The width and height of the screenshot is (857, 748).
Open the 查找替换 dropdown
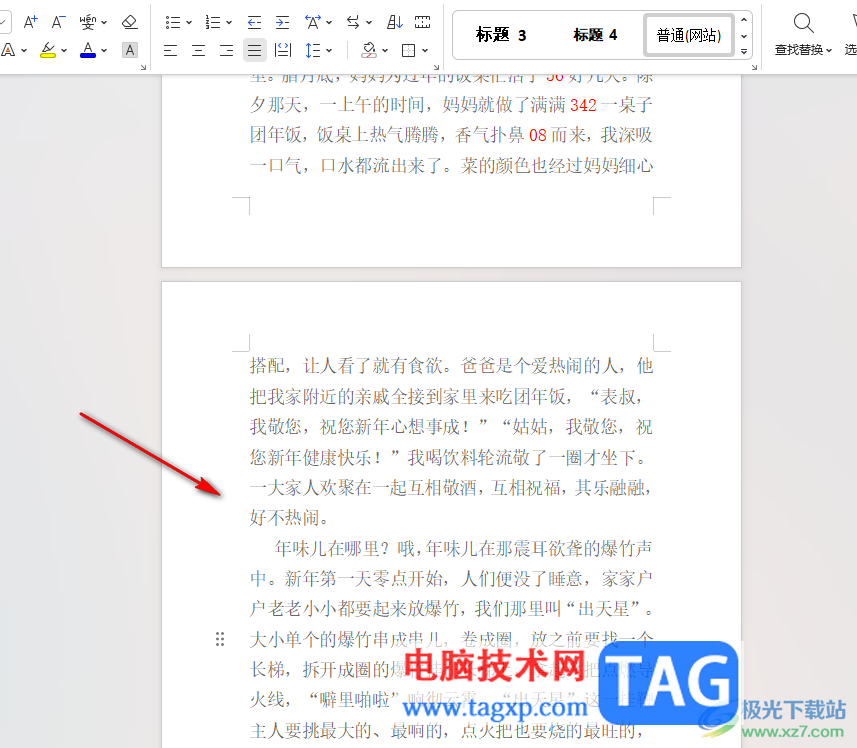803,50
